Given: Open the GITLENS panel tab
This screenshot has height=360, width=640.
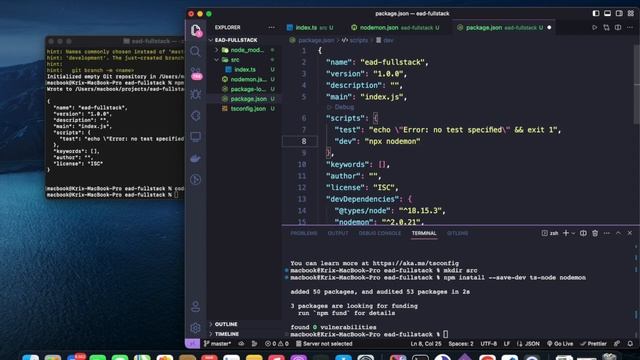Looking at the screenshot, I should click(x=458, y=233).
